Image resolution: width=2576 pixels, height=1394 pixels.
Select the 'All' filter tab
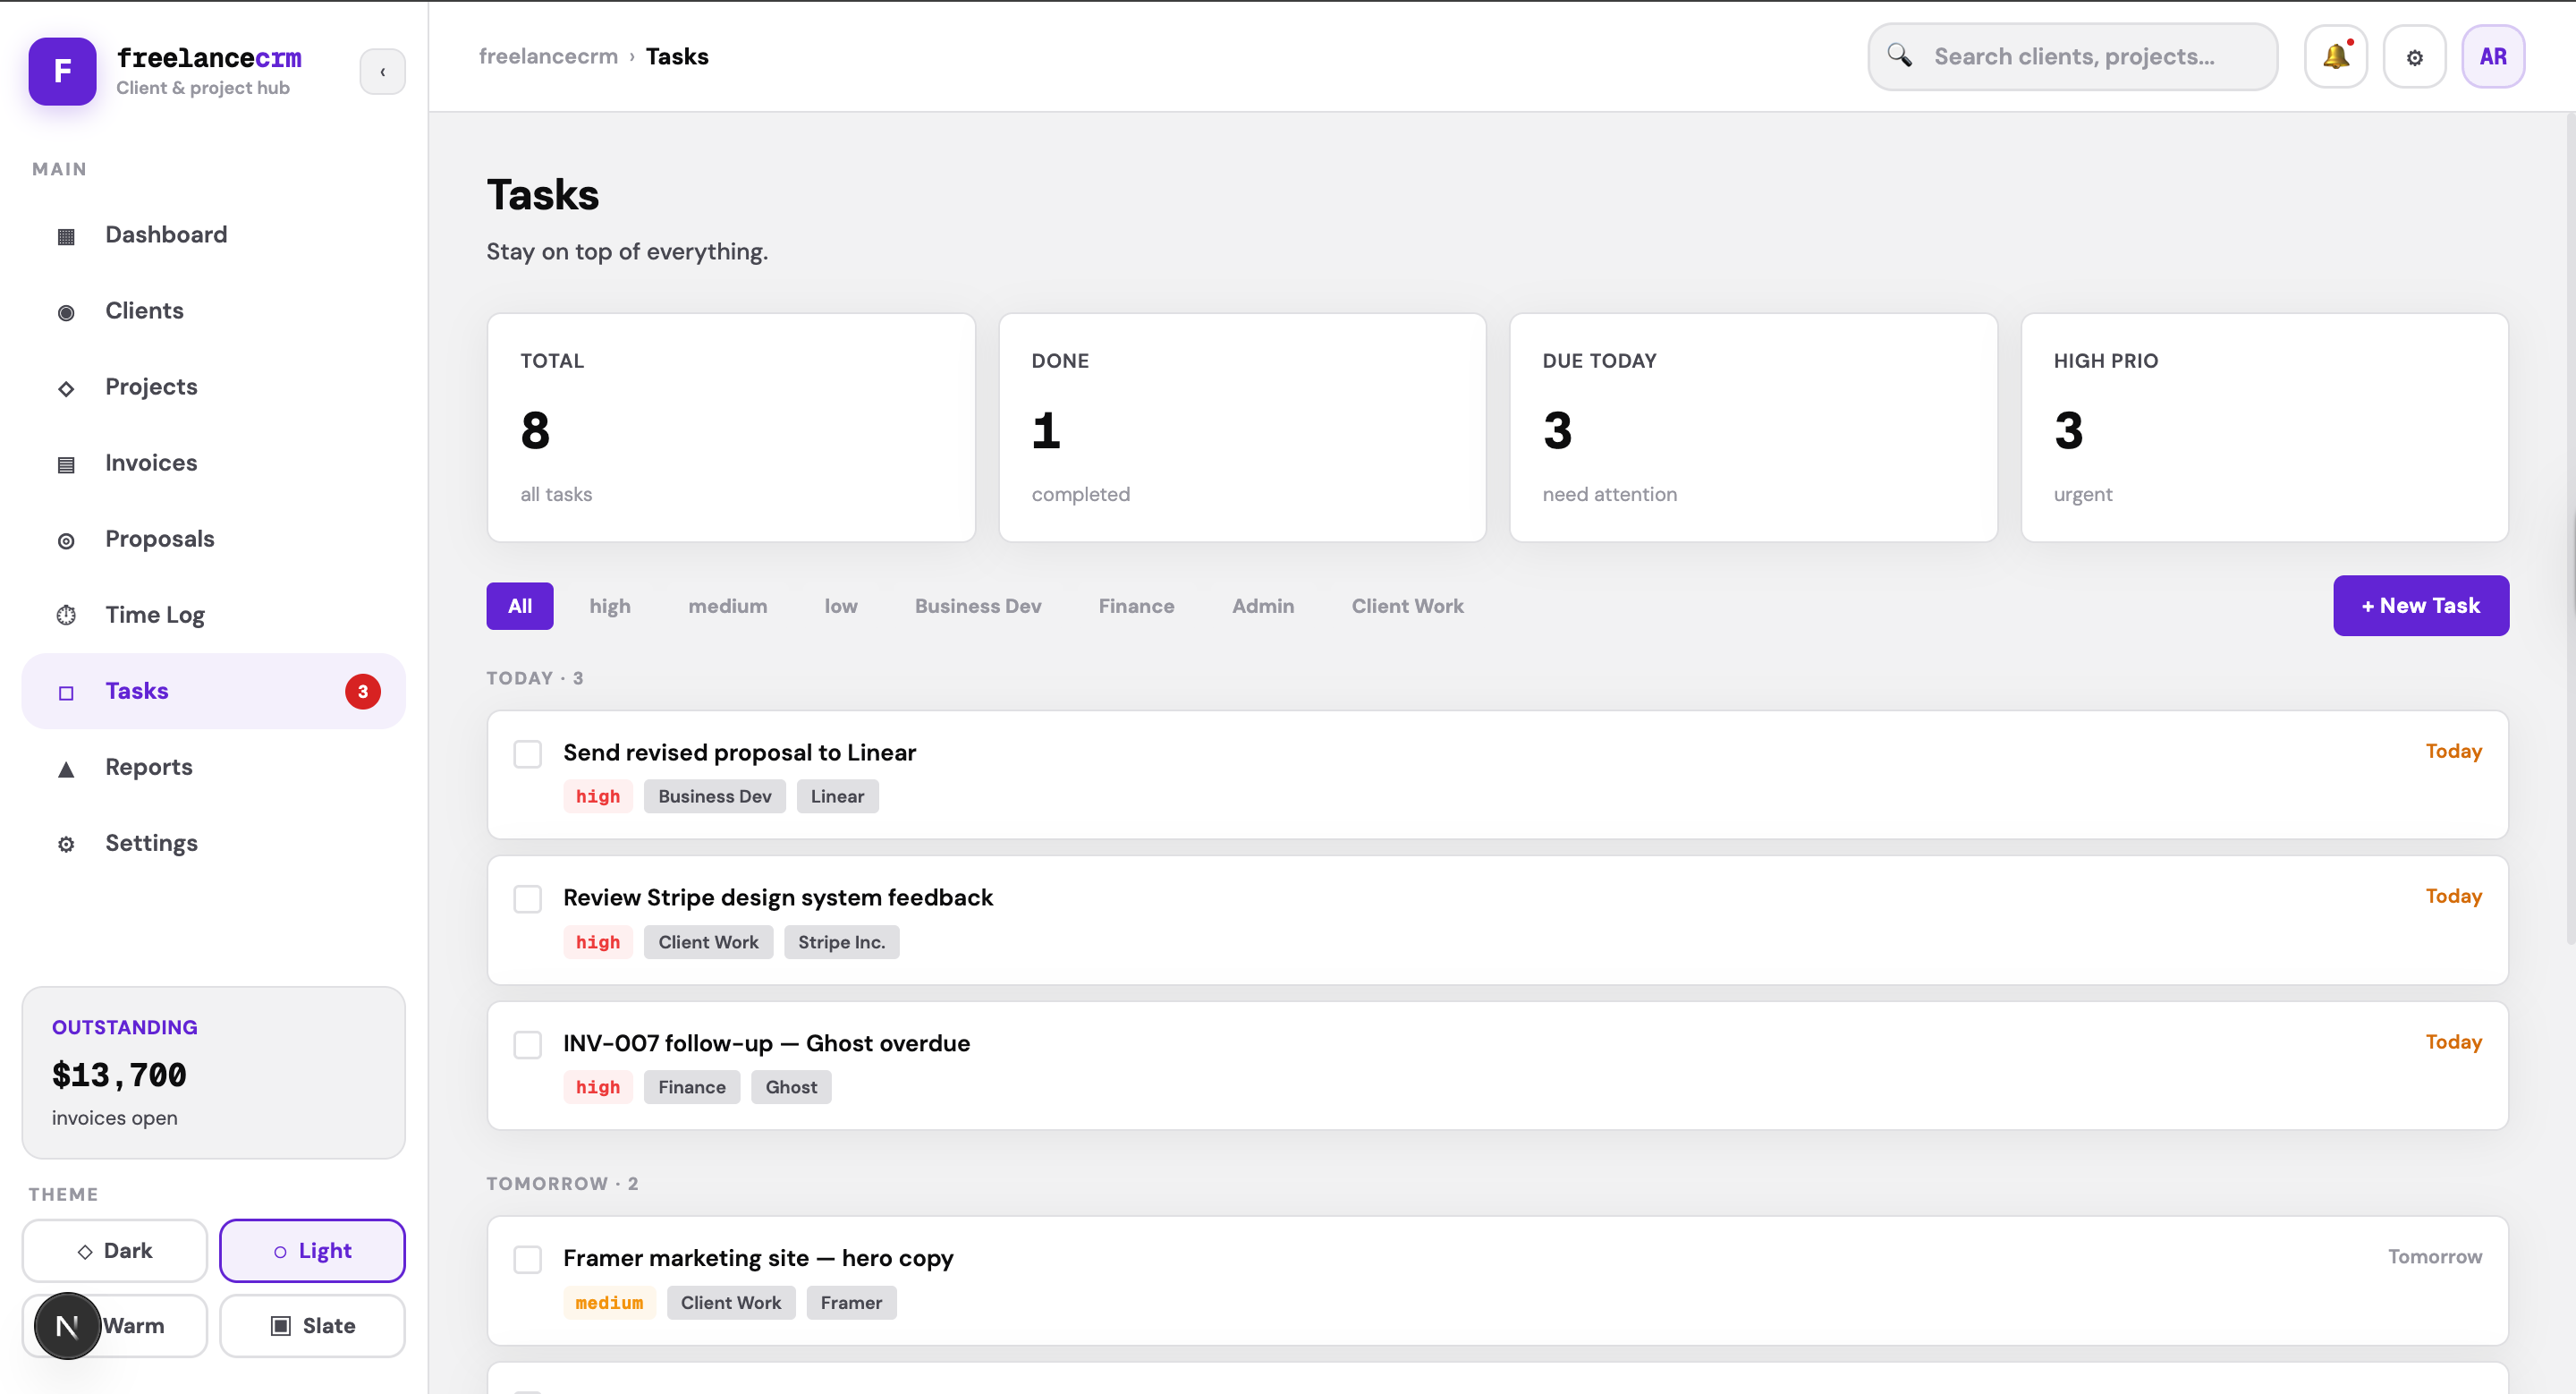(519, 606)
